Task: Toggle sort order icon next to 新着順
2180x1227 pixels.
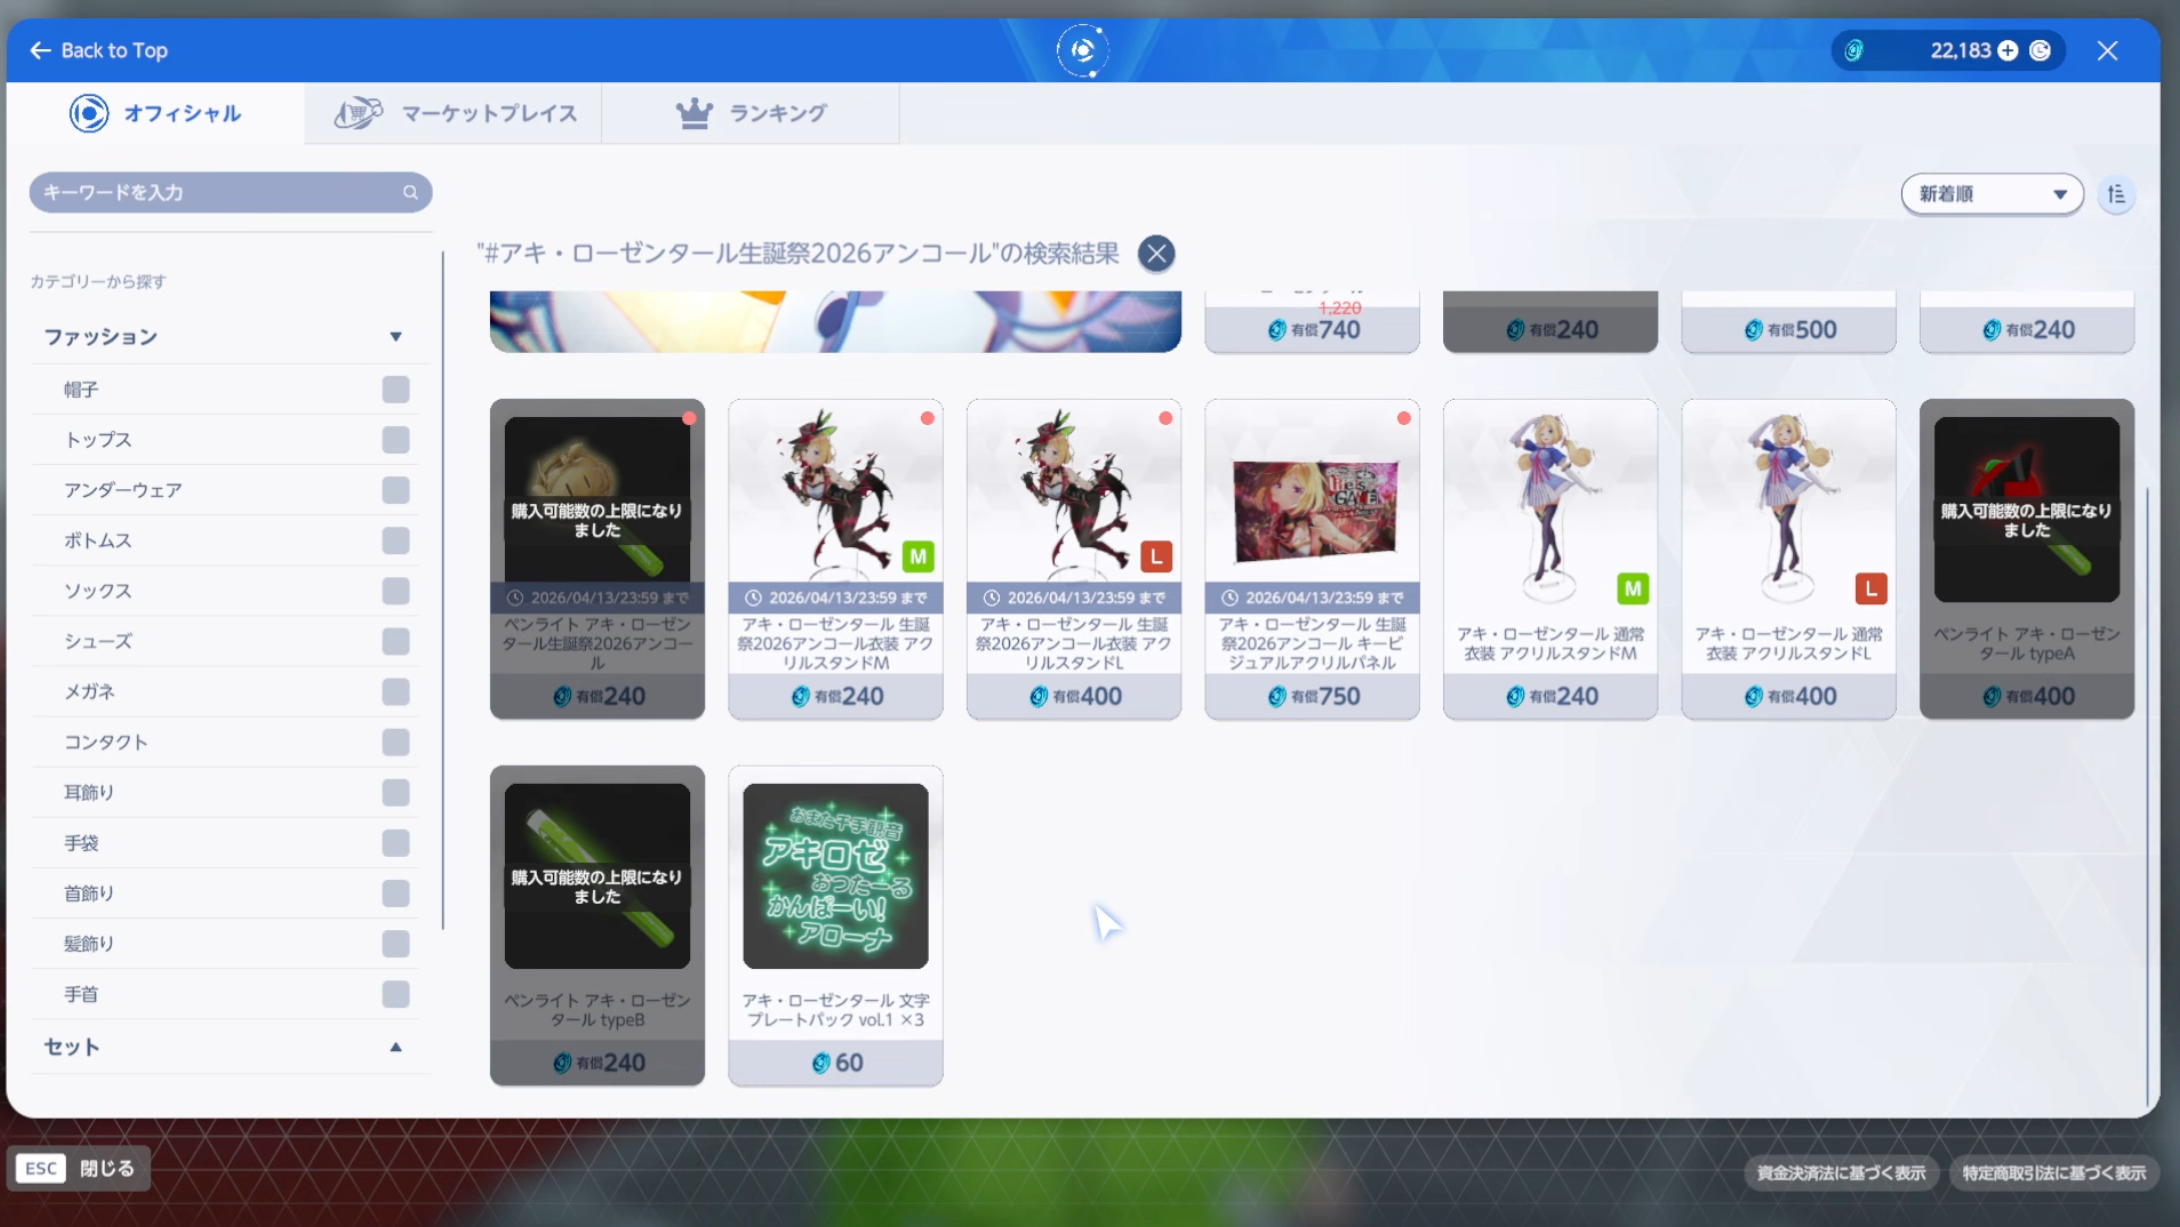Action: pos(2116,194)
